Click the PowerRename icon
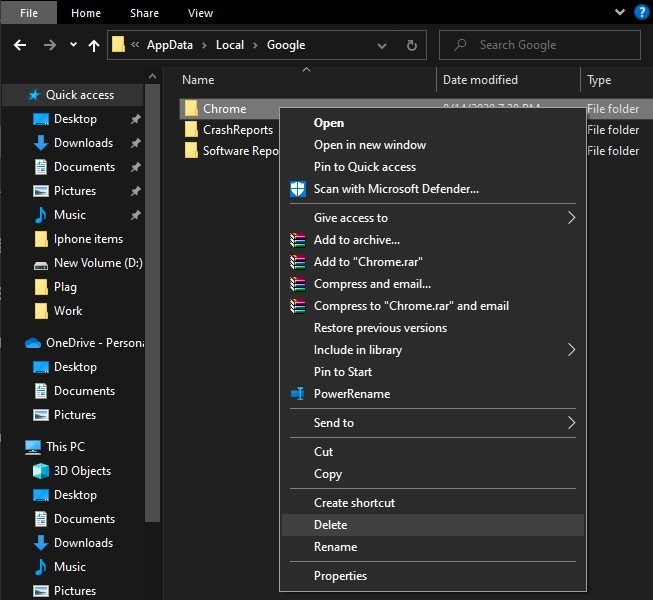Viewport: 653px width, 600px height. click(x=298, y=394)
